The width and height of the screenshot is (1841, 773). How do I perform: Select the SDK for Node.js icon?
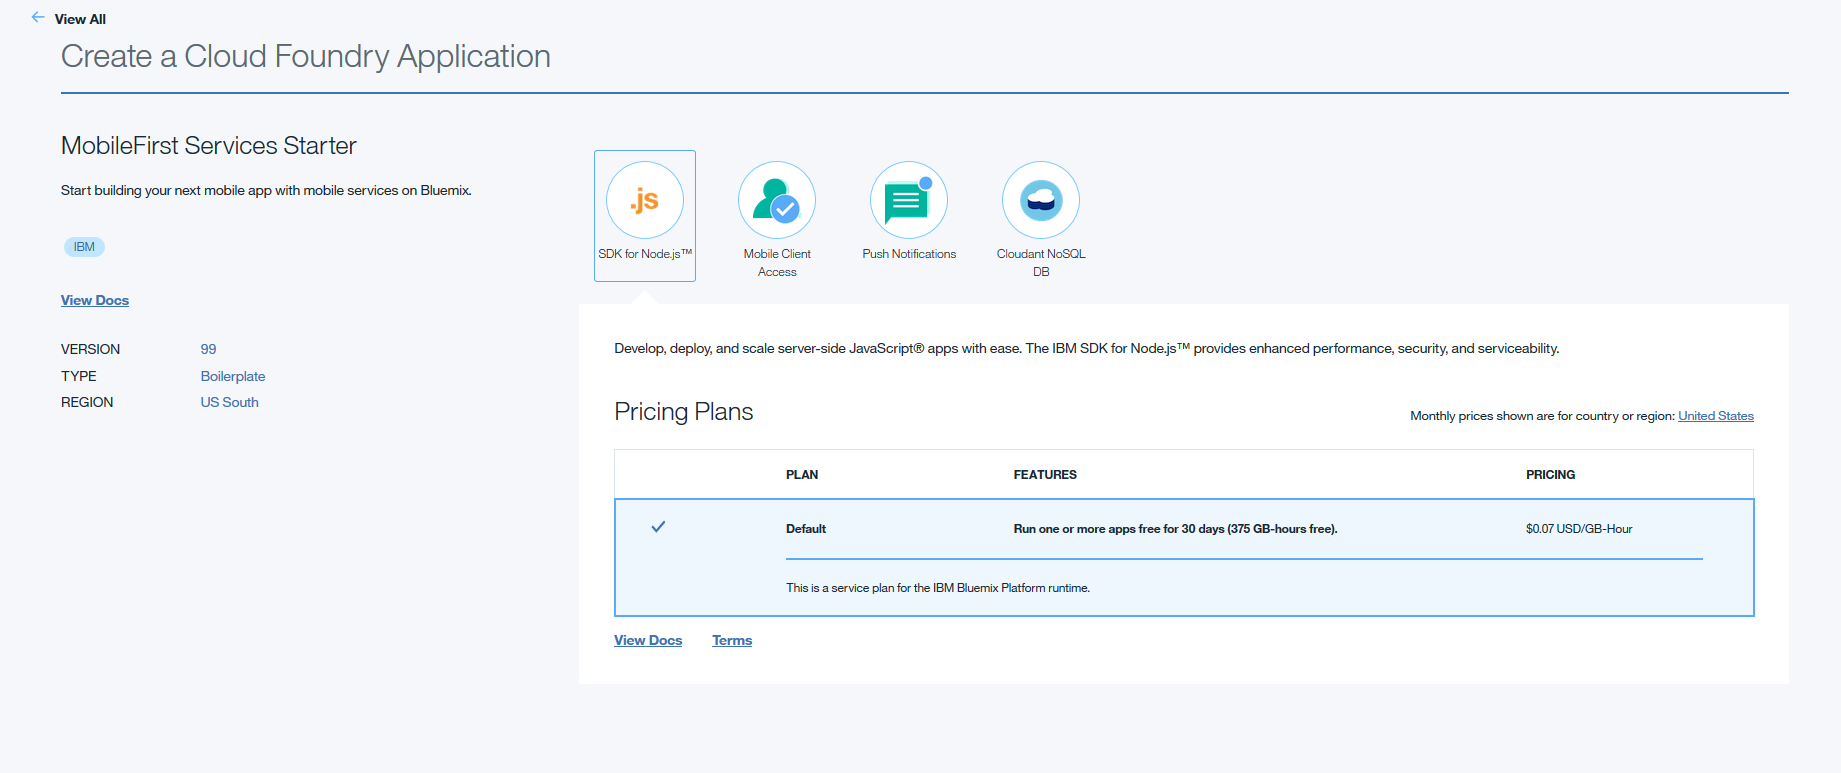[645, 200]
